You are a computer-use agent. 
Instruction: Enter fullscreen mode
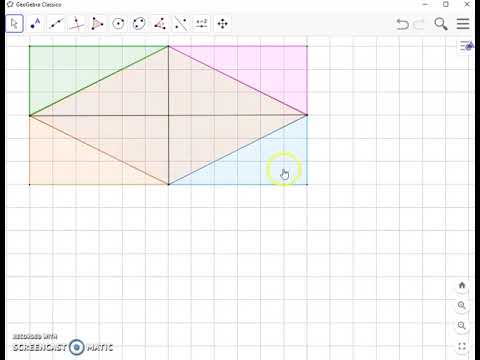(x=462, y=346)
